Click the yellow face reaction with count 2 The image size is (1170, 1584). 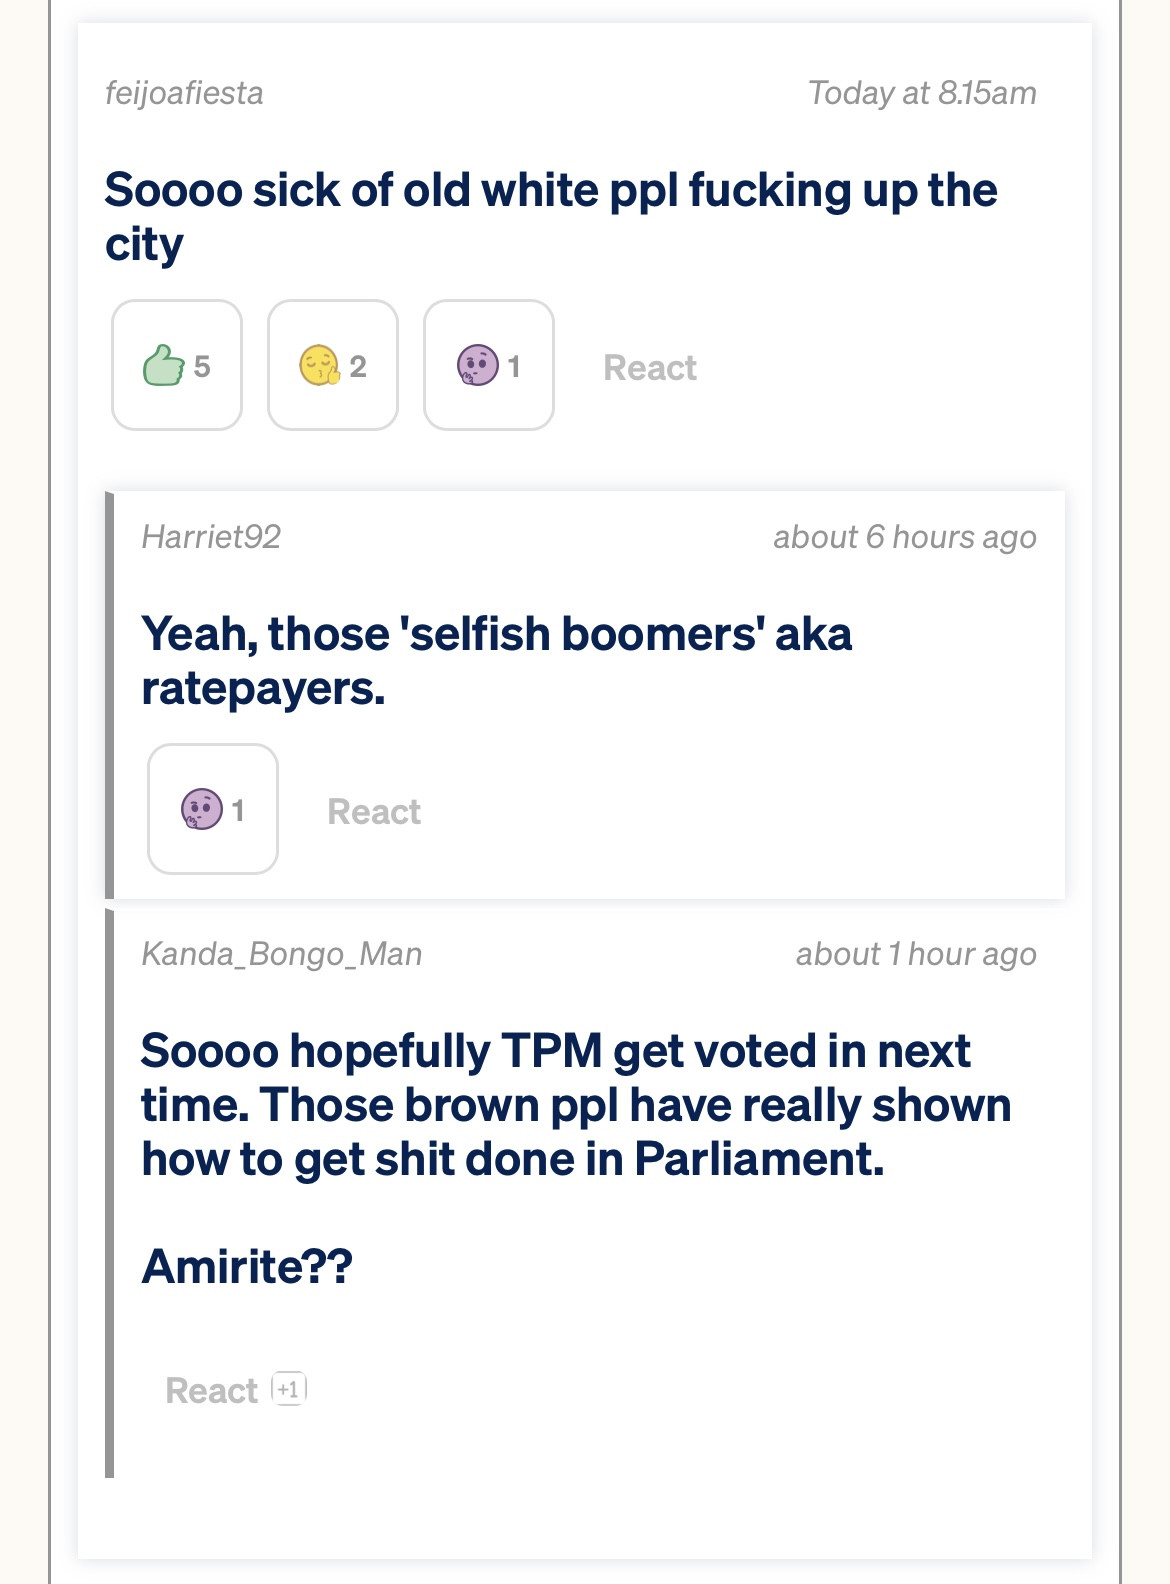point(333,365)
